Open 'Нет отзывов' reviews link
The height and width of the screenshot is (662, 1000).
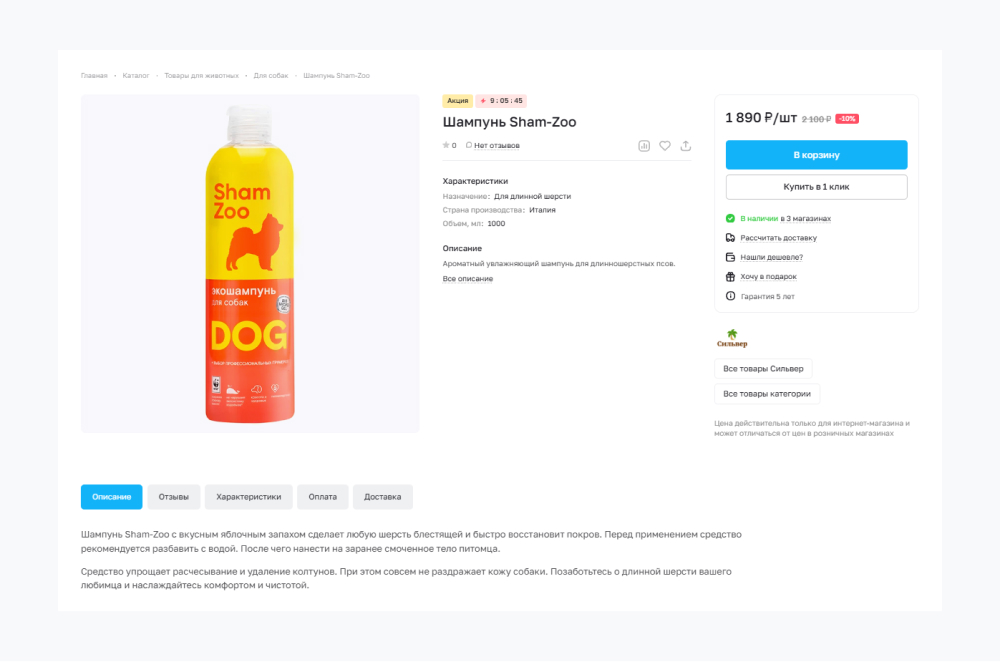tap(496, 146)
